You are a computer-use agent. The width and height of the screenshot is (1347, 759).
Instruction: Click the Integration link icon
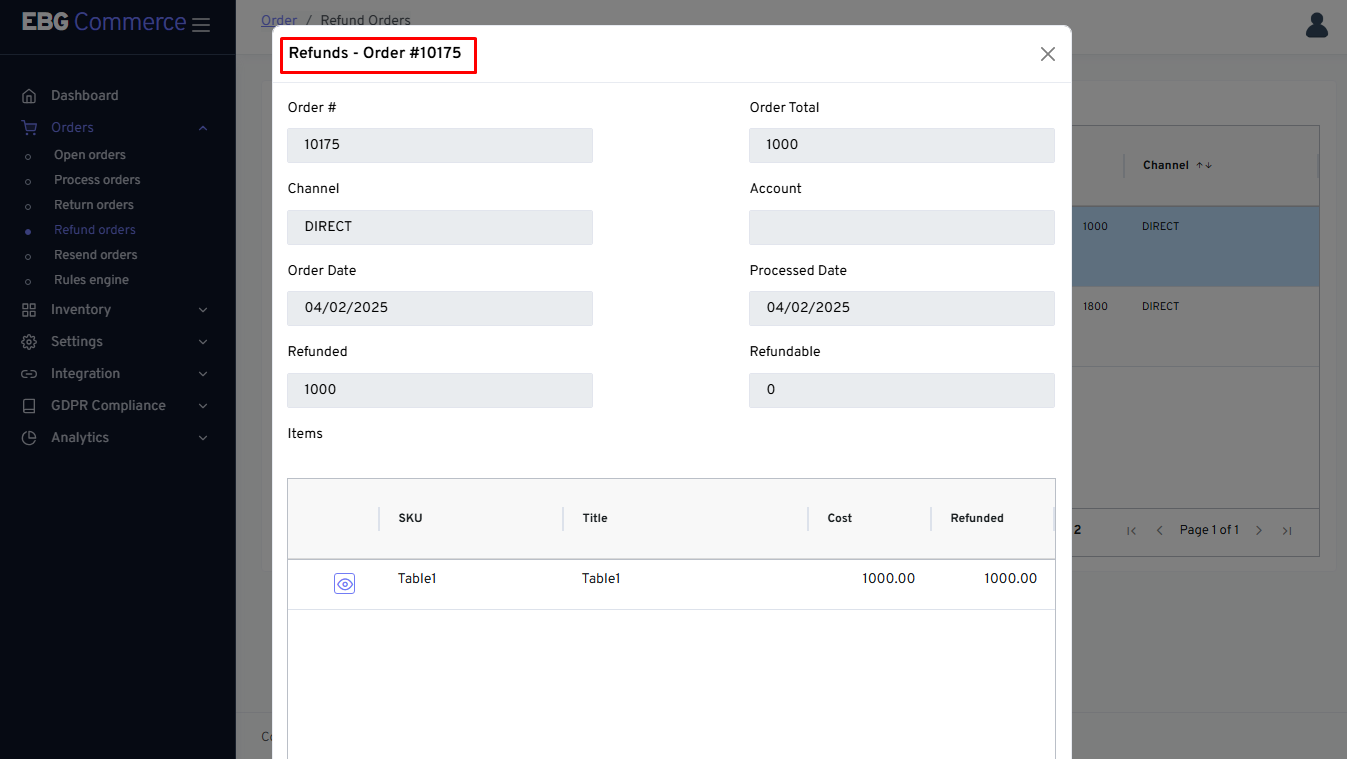click(x=29, y=374)
